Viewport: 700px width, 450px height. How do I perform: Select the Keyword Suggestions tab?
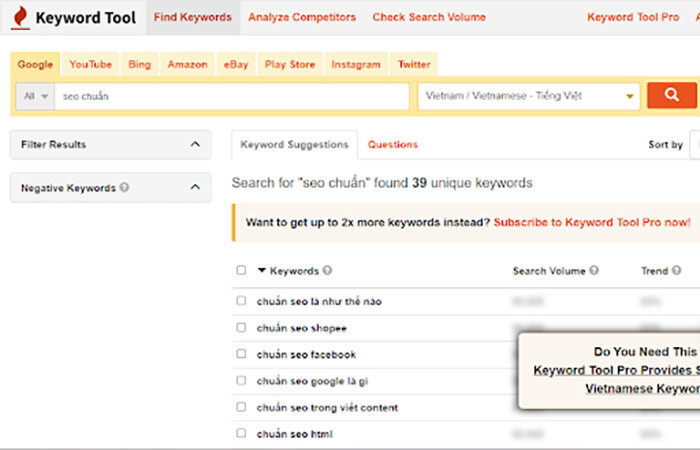(x=294, y=145)
